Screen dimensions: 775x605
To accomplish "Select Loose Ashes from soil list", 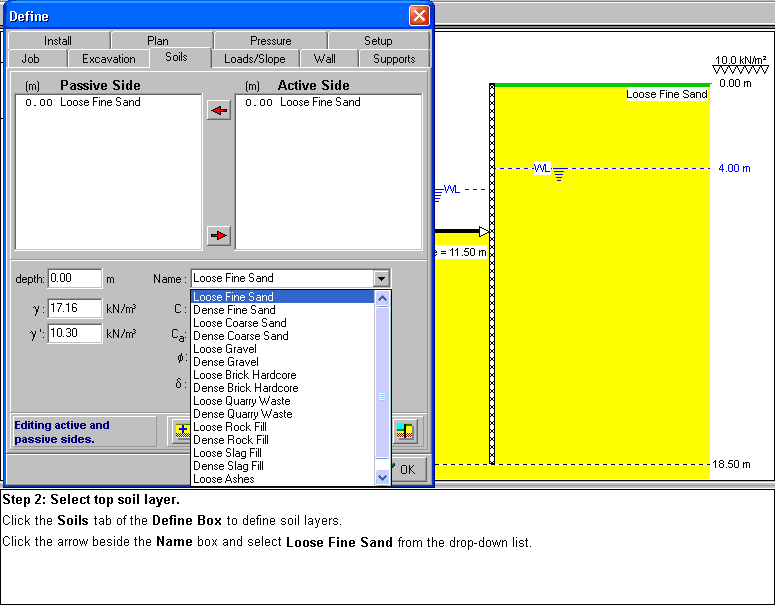I will pyautogui.click(x=223, y=479).
